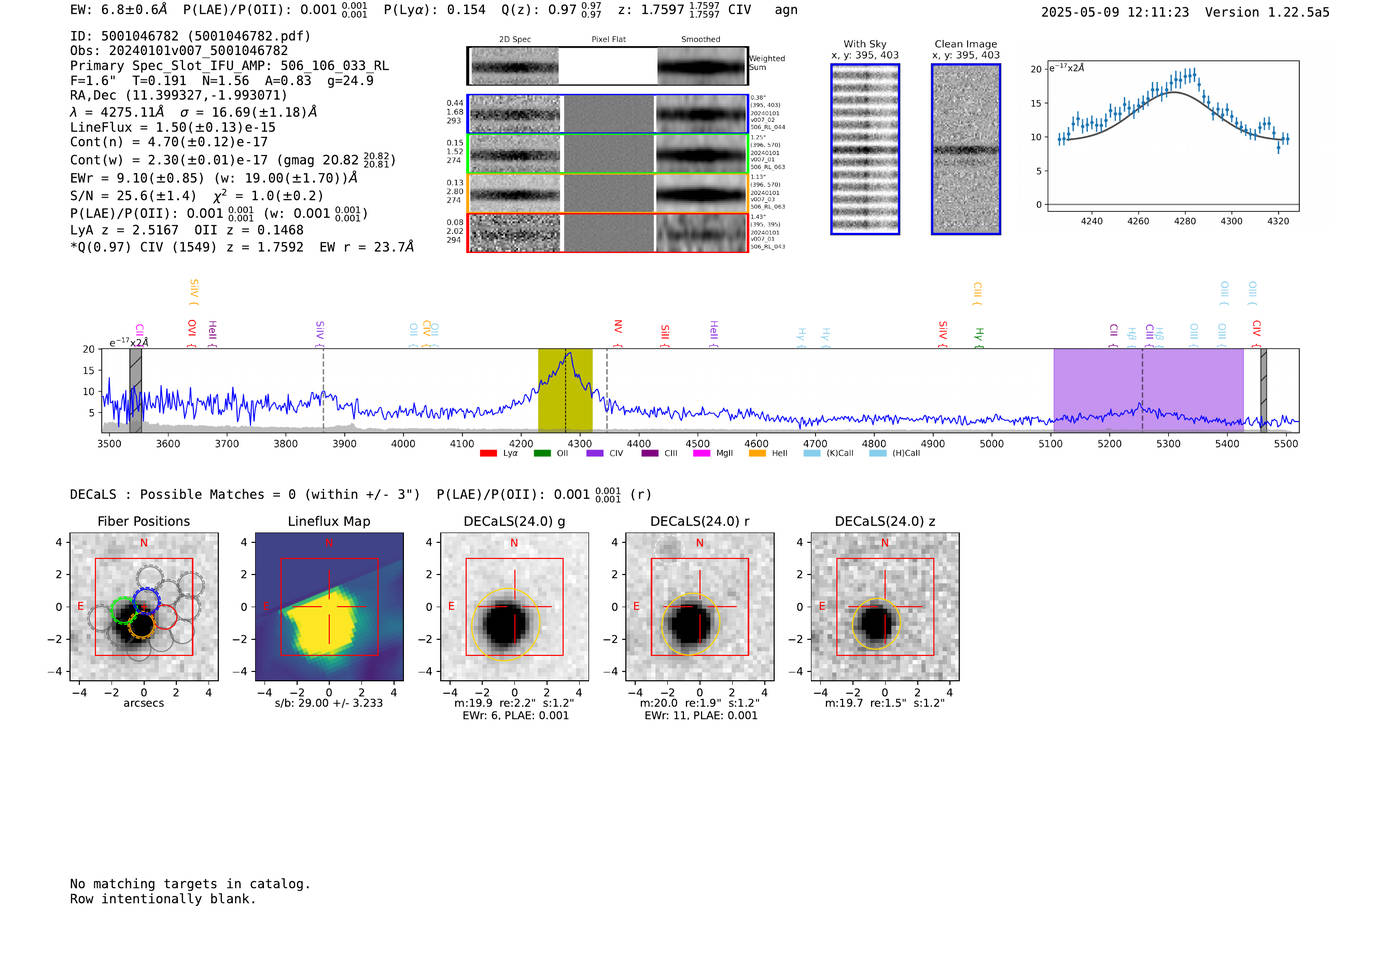Select the magenta MgII legend swatch

(x=702, y=454)
